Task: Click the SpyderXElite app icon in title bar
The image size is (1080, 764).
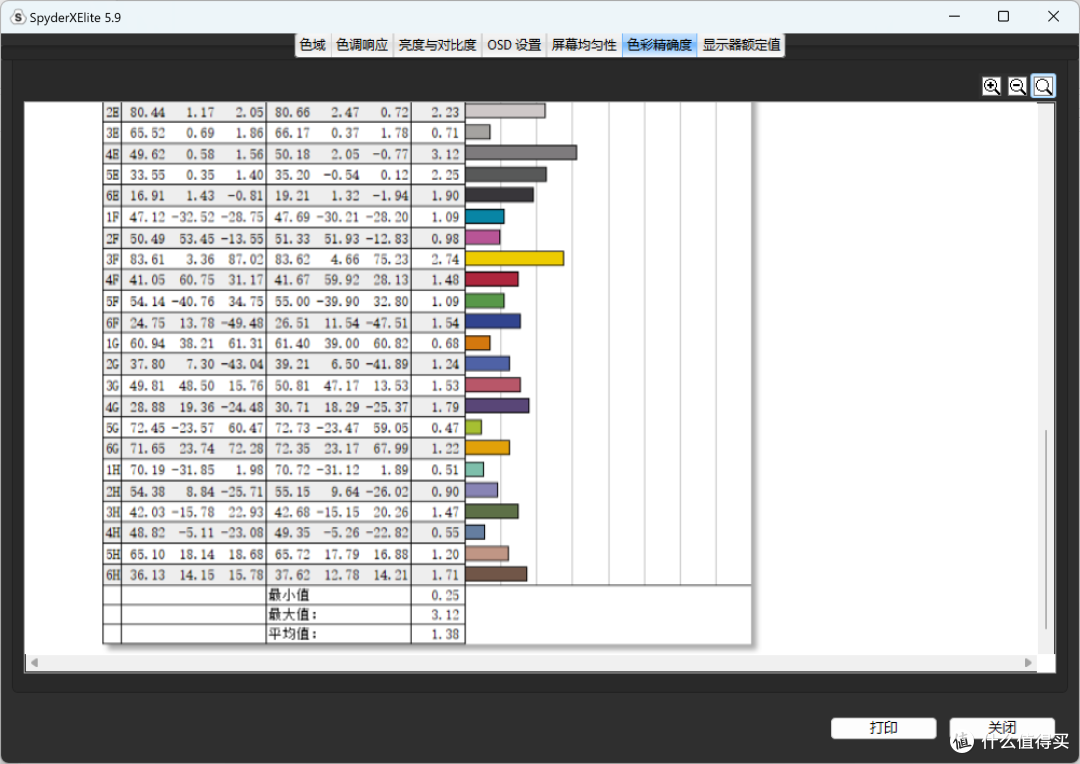Action: point(18,17)
